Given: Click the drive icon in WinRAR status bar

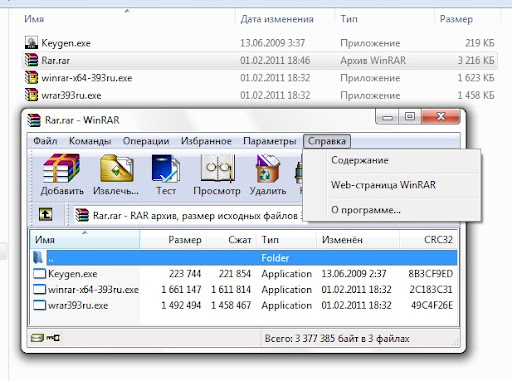Looking at the screenshot, I should 37,338.
